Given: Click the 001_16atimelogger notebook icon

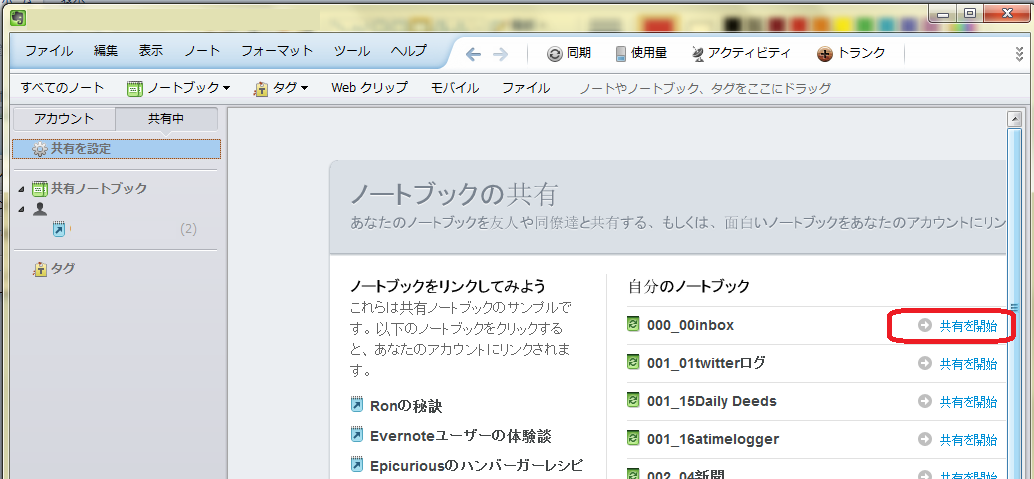Looking at the screenshot, I should [633, 439].
